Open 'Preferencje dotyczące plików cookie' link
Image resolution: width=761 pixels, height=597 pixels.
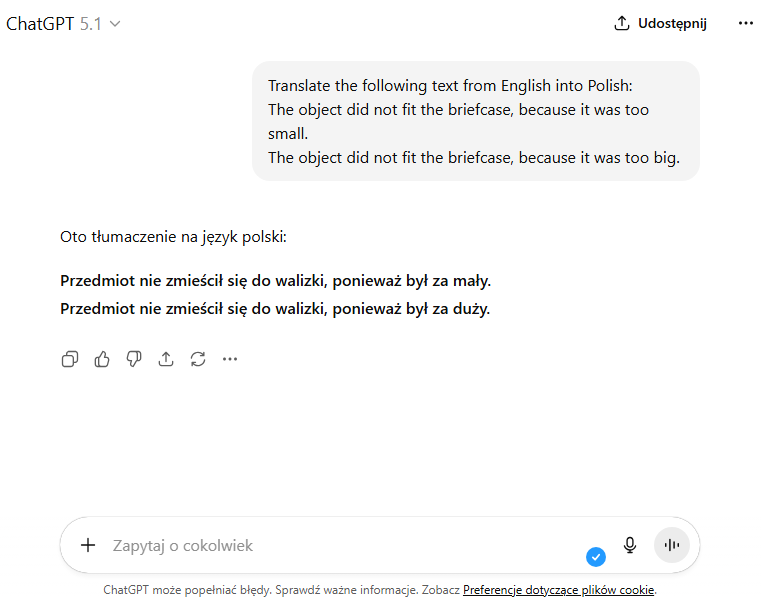point(558,590)
